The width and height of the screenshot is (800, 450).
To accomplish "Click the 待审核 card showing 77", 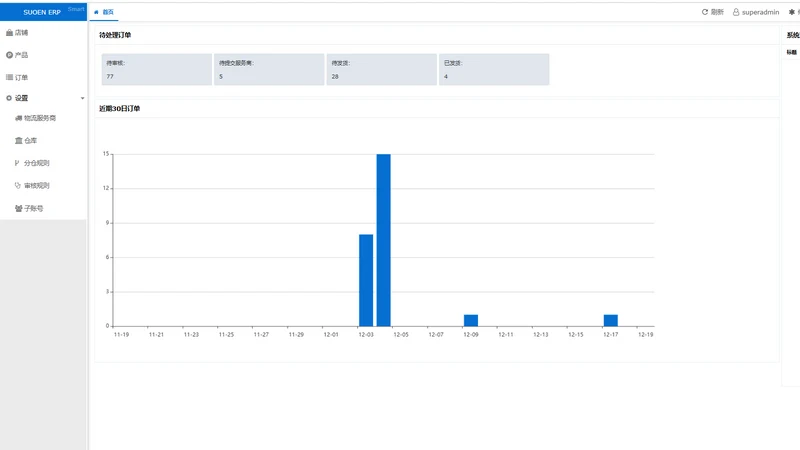I will click(157, 69).
